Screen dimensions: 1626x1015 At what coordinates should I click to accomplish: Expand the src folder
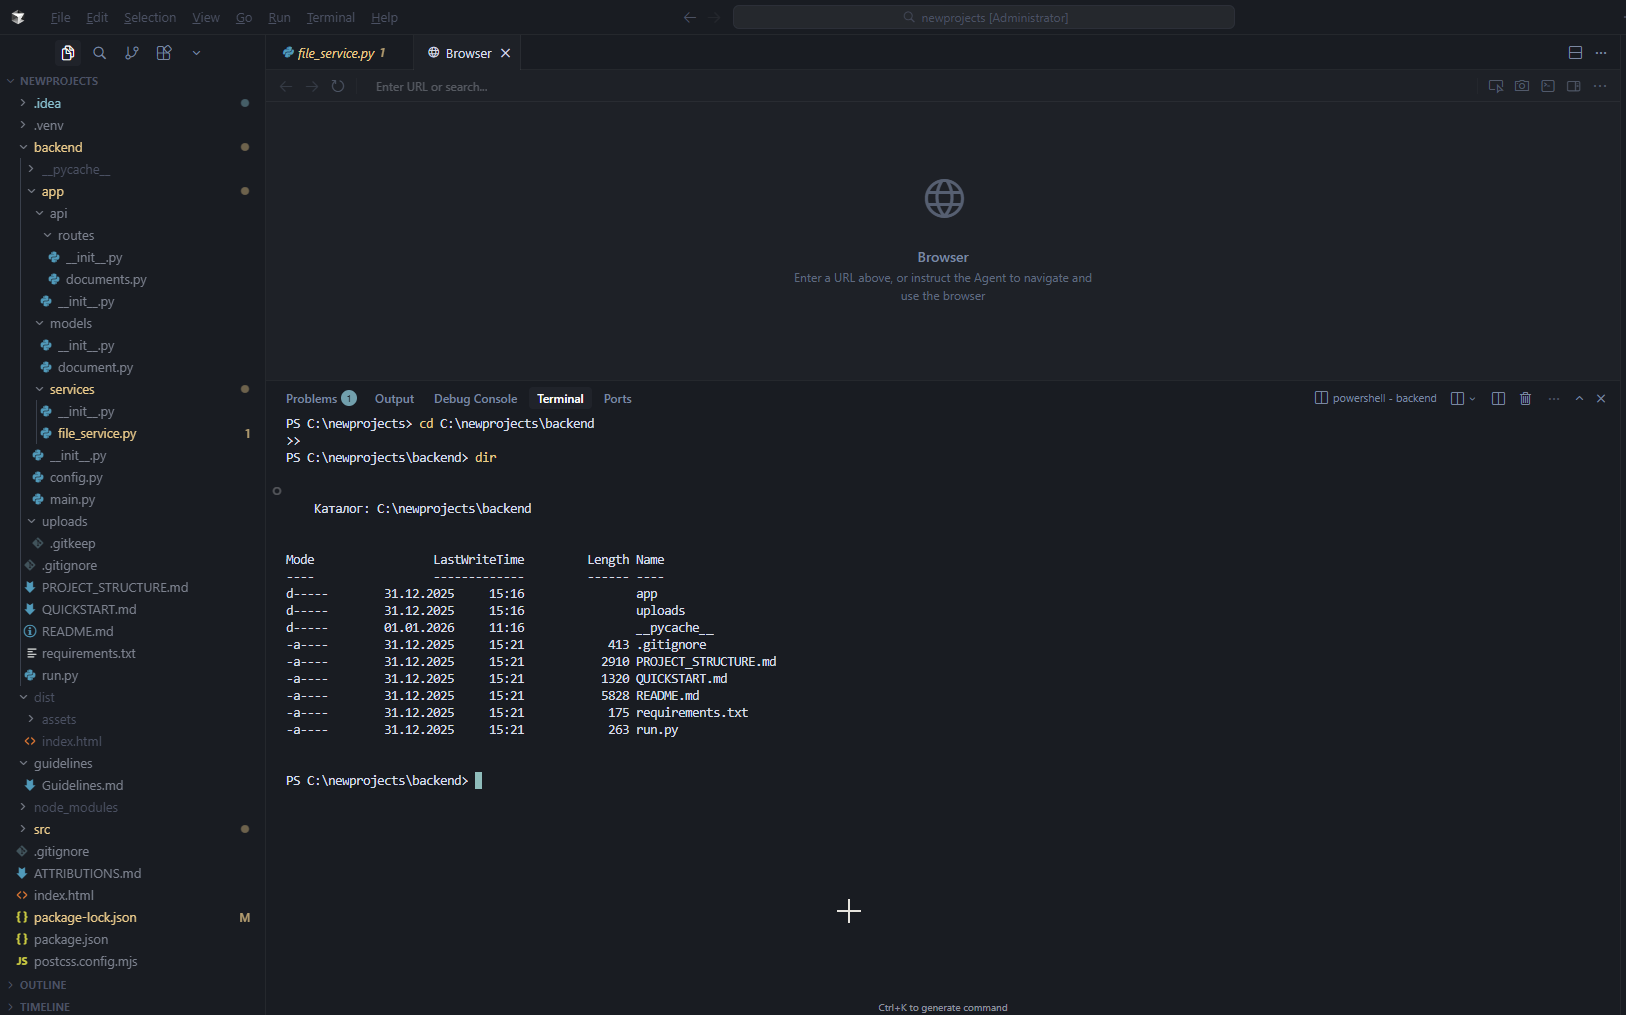pos(132,829)
